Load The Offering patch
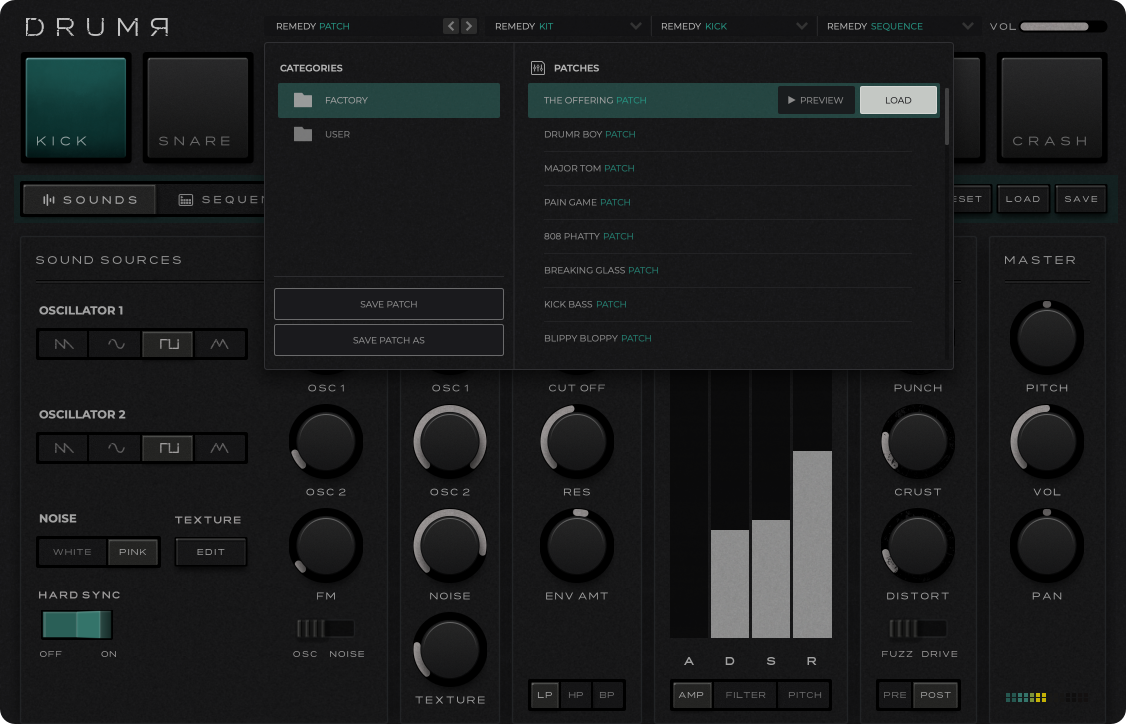This screenshot has width=1126, height=724. click(898, 101)
